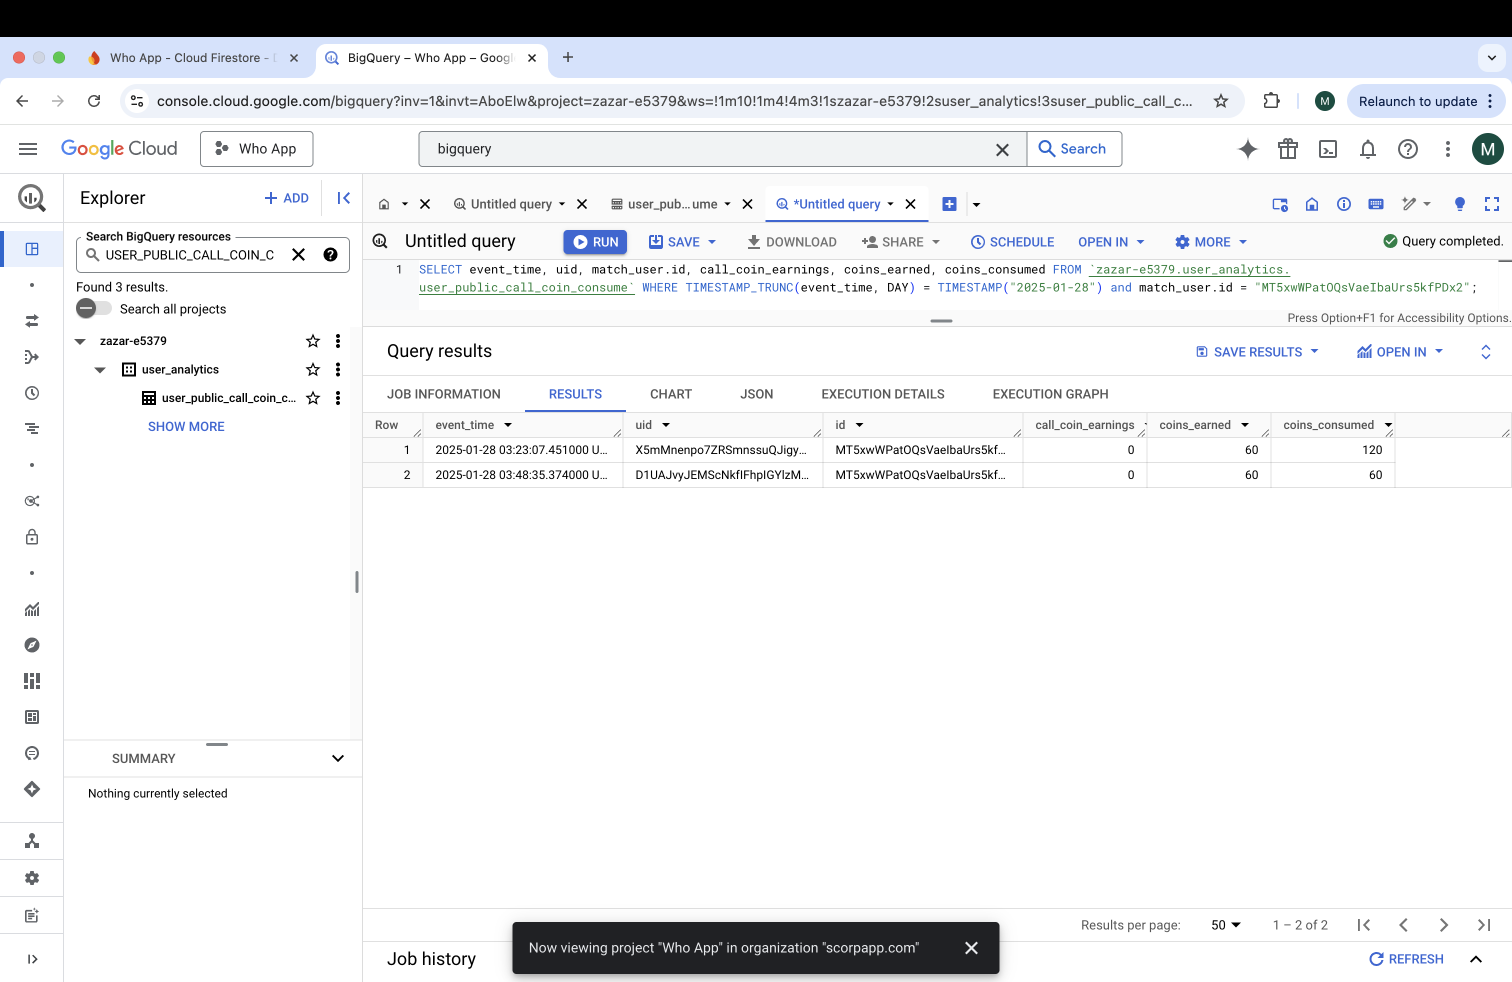Screen dimensions: 1512x982
Task: Open the three-dot settings menu in header
Action: 1448,149
